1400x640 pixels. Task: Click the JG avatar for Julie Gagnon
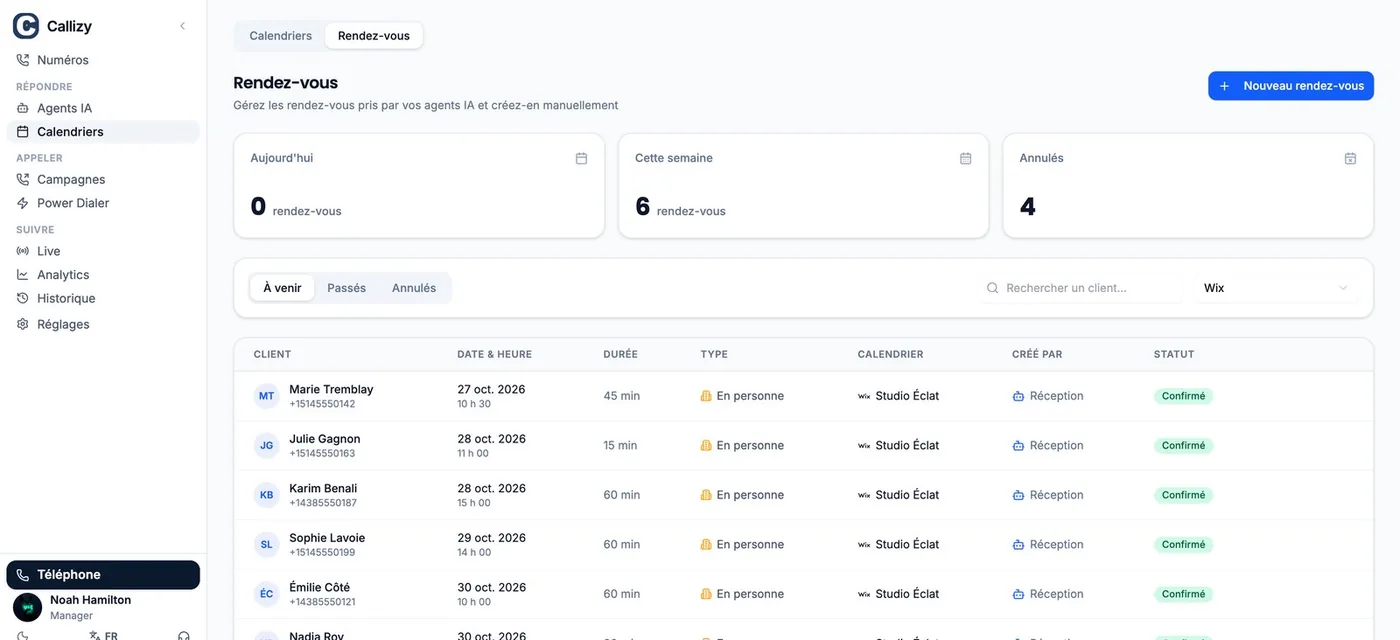tap(267, 446)
